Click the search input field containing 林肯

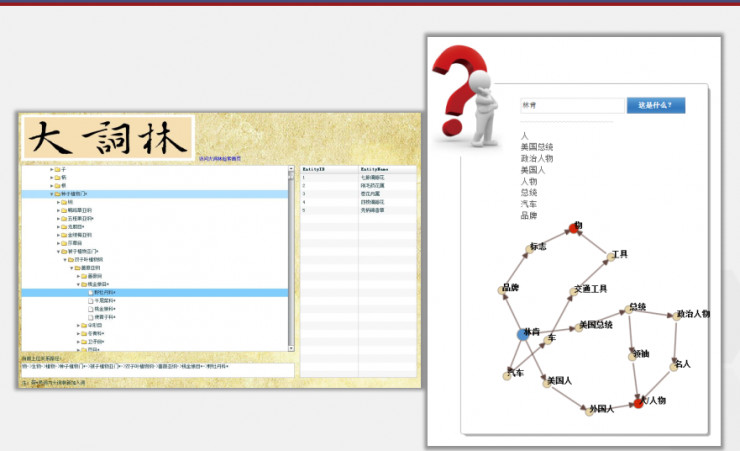click(570, 105)
